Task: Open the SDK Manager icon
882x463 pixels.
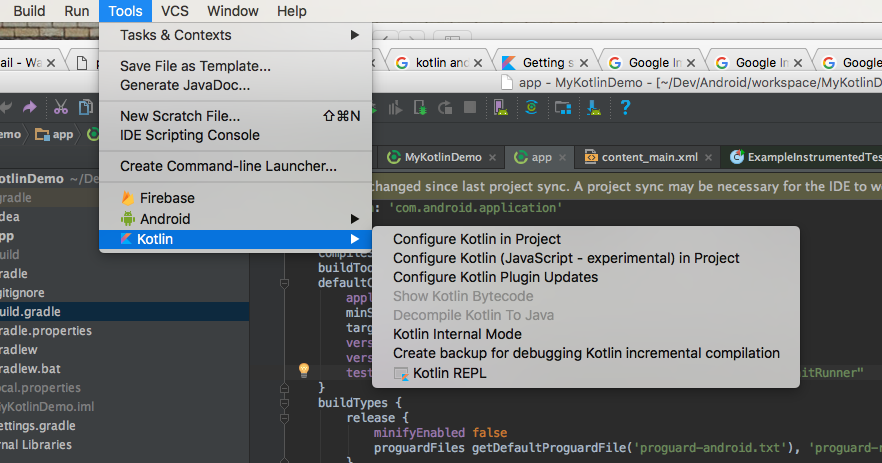Action: click(593, 107)
